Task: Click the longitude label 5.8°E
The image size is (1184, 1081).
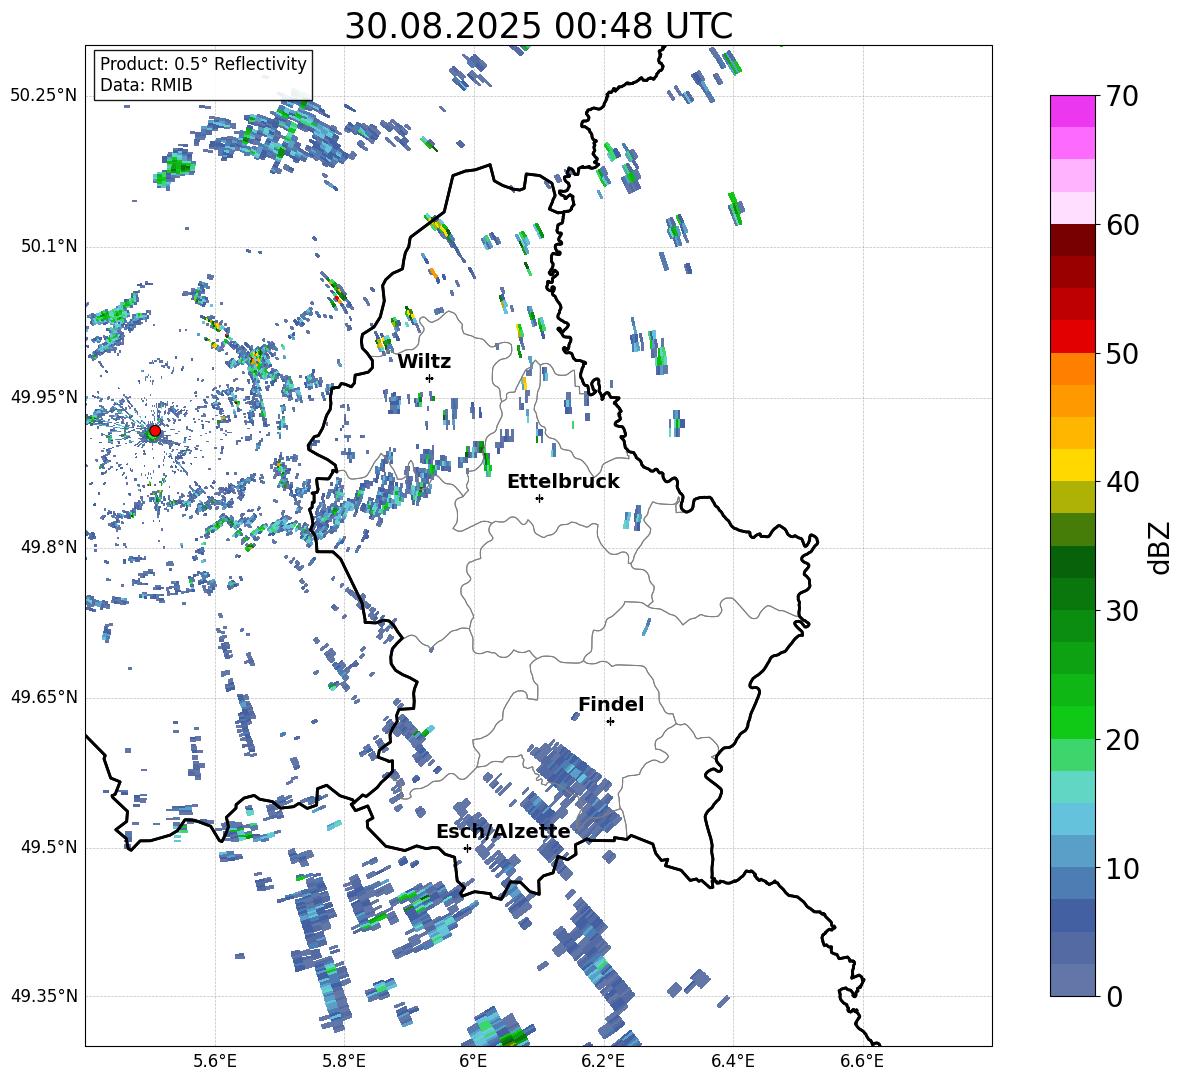Action: point(344,1061)
